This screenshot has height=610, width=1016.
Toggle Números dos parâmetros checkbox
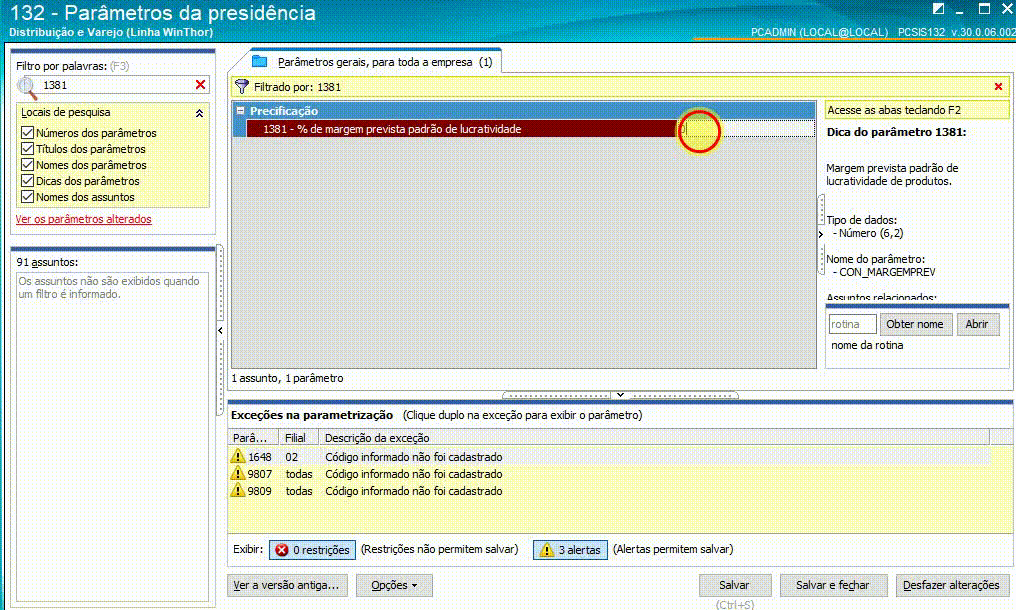(x=27, y=133)
